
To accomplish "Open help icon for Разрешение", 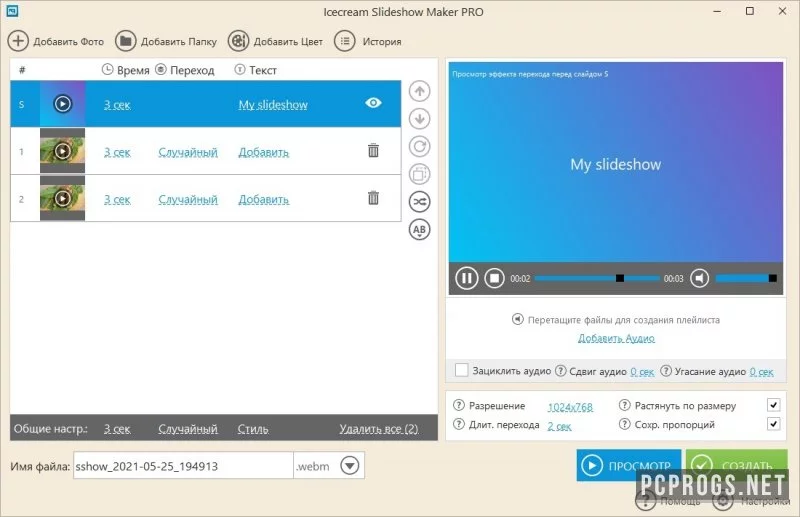I will (x=459, y=405).
